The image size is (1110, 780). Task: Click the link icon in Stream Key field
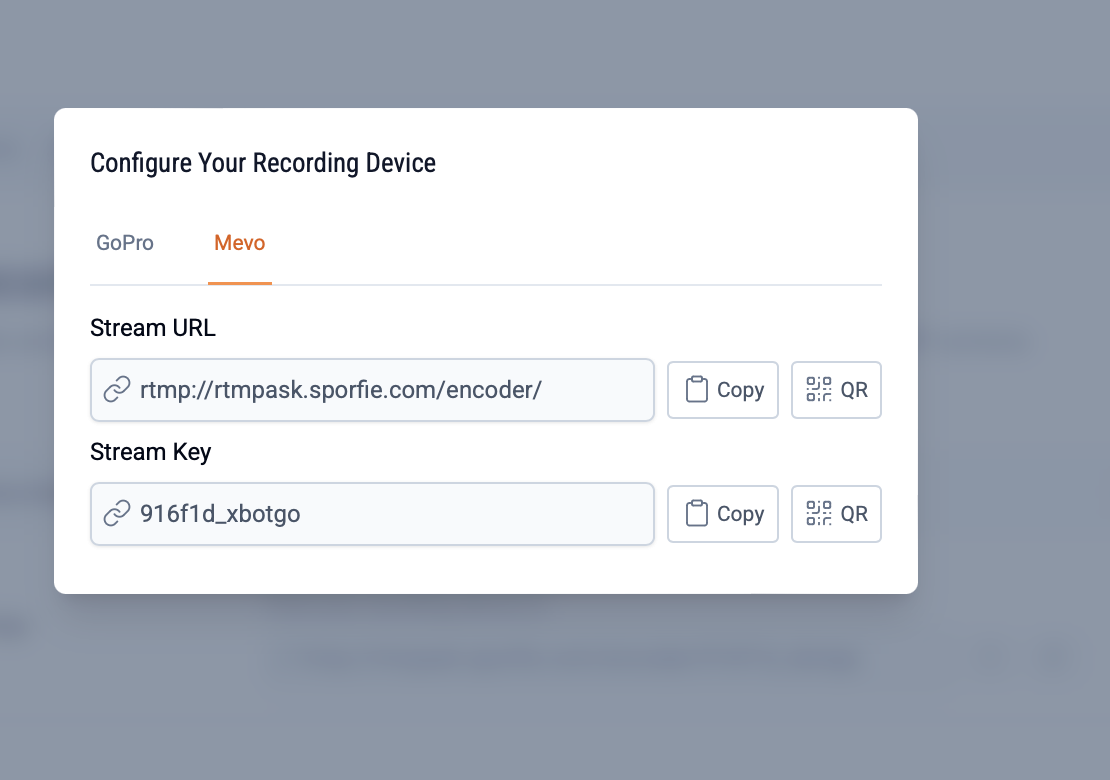(117, 514)
